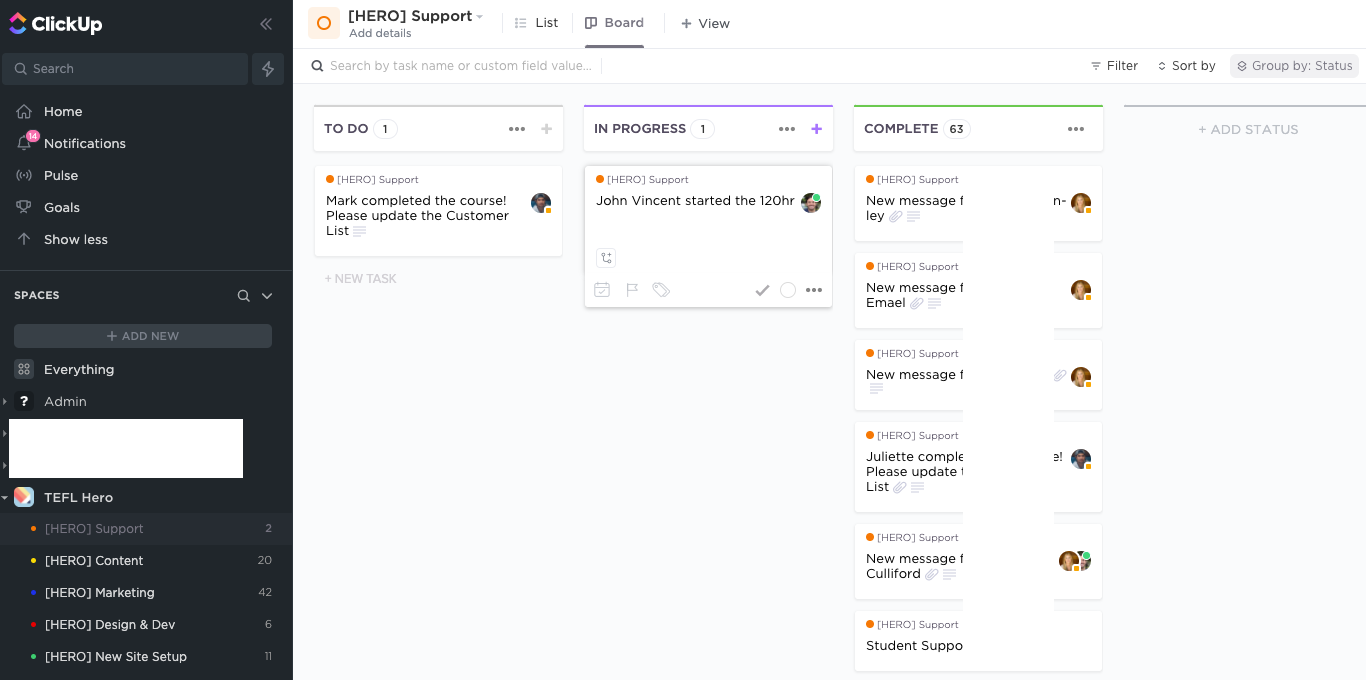Open John Vincent card ellipsis menu
This screenshot has width=1366, height=680.
point(814,290)
